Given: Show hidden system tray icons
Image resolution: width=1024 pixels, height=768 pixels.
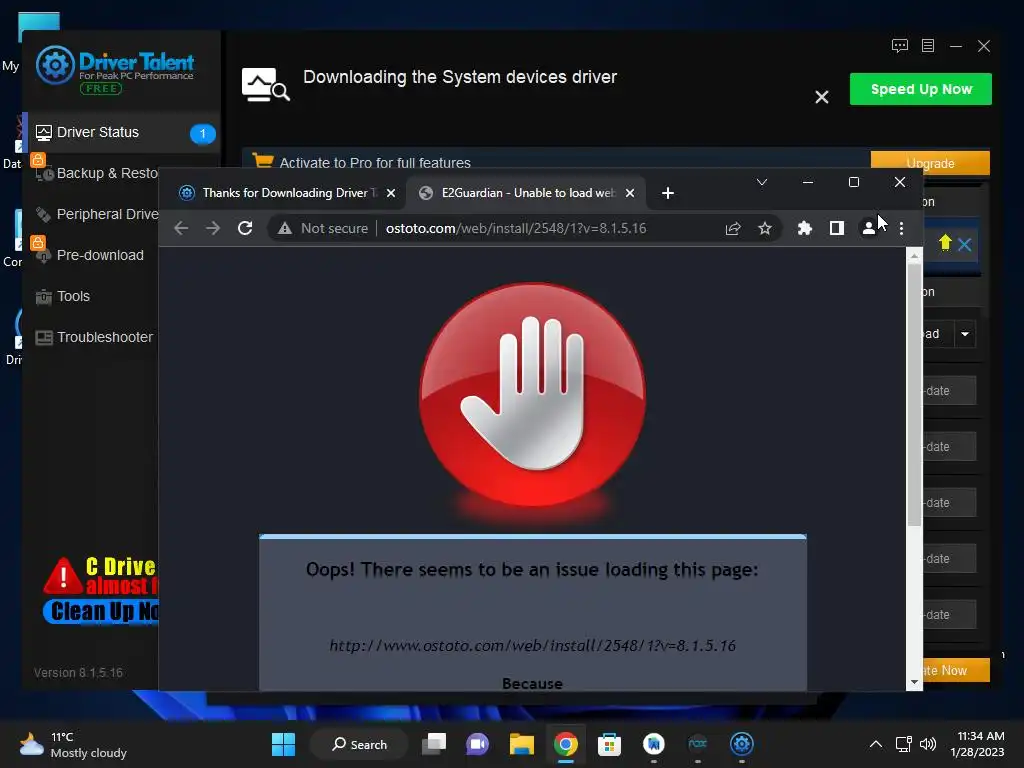Looking at the screenshot, I should [x=876, y=744].
